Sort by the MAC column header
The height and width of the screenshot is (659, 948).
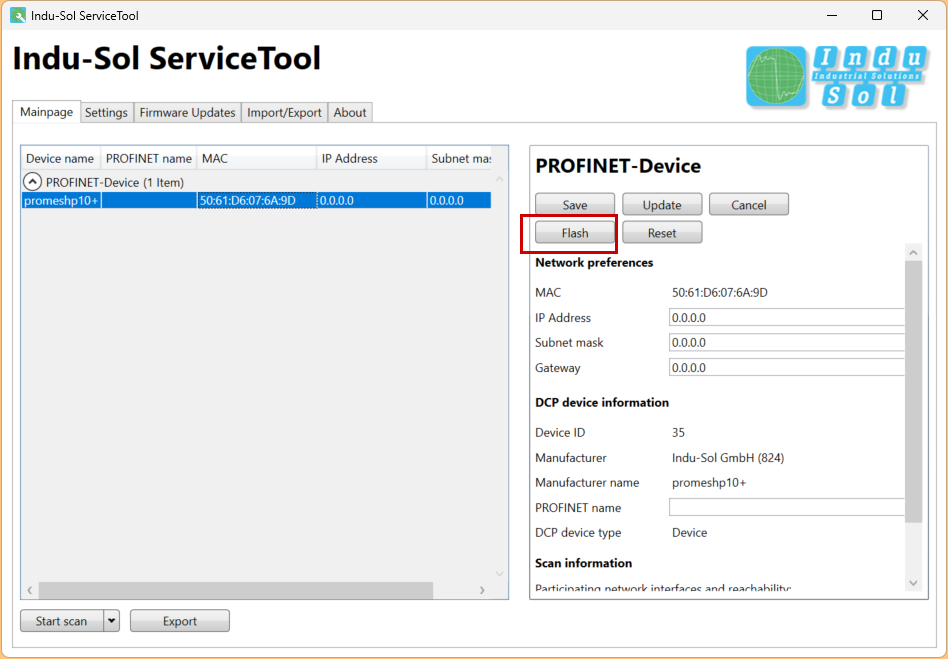[x=256, y=158]
